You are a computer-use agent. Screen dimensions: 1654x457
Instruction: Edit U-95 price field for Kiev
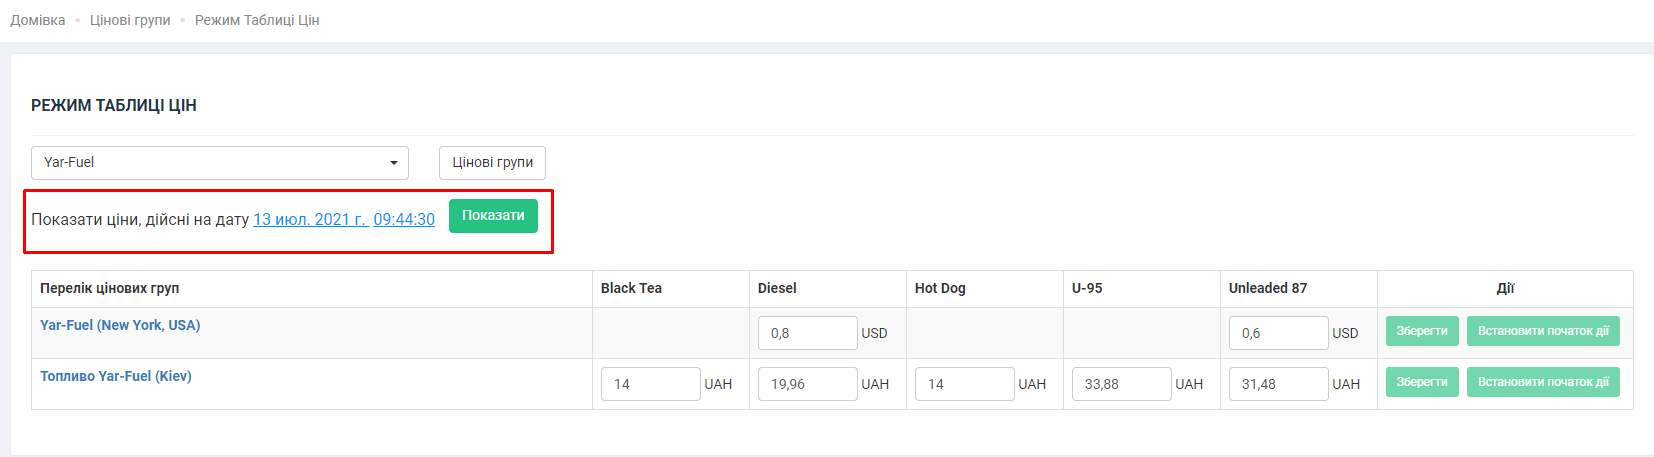pos(1120,384)
